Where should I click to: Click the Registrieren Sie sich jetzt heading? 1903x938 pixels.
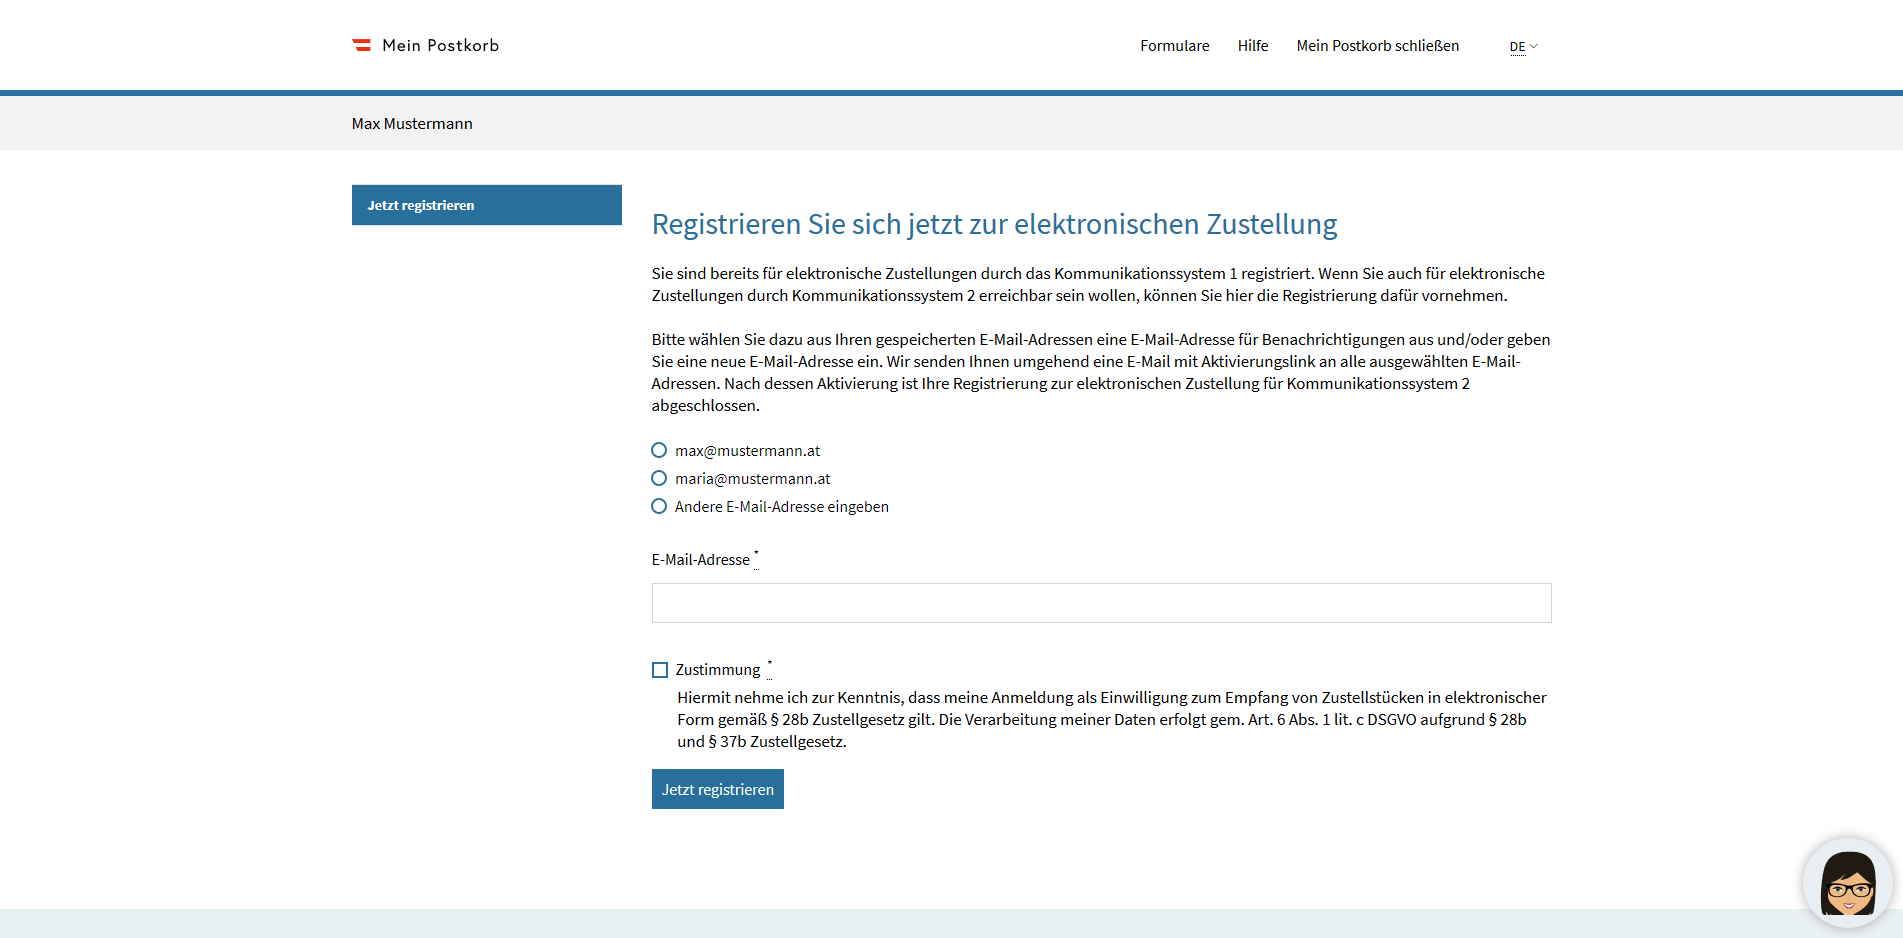click(x=994, y=224)
